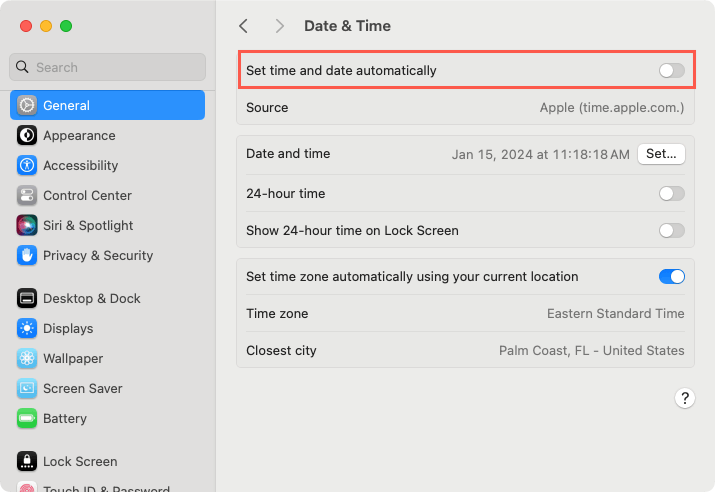Open the Accessibility icon in sidebar
Viewport: 715px width, 492px height.
pos(27,166)
